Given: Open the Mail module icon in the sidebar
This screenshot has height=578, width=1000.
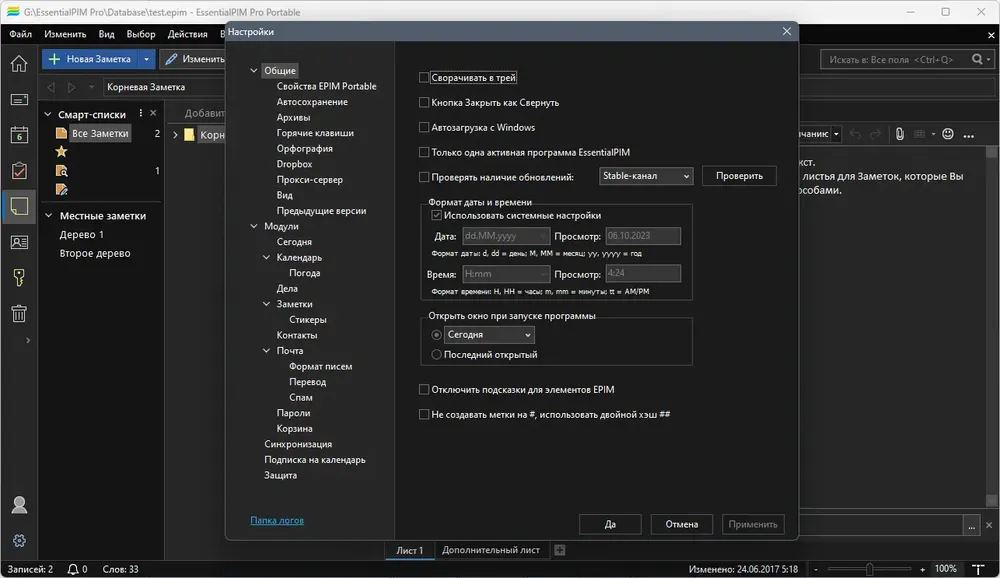Looking at the screenshot, I should coord(19,100).
